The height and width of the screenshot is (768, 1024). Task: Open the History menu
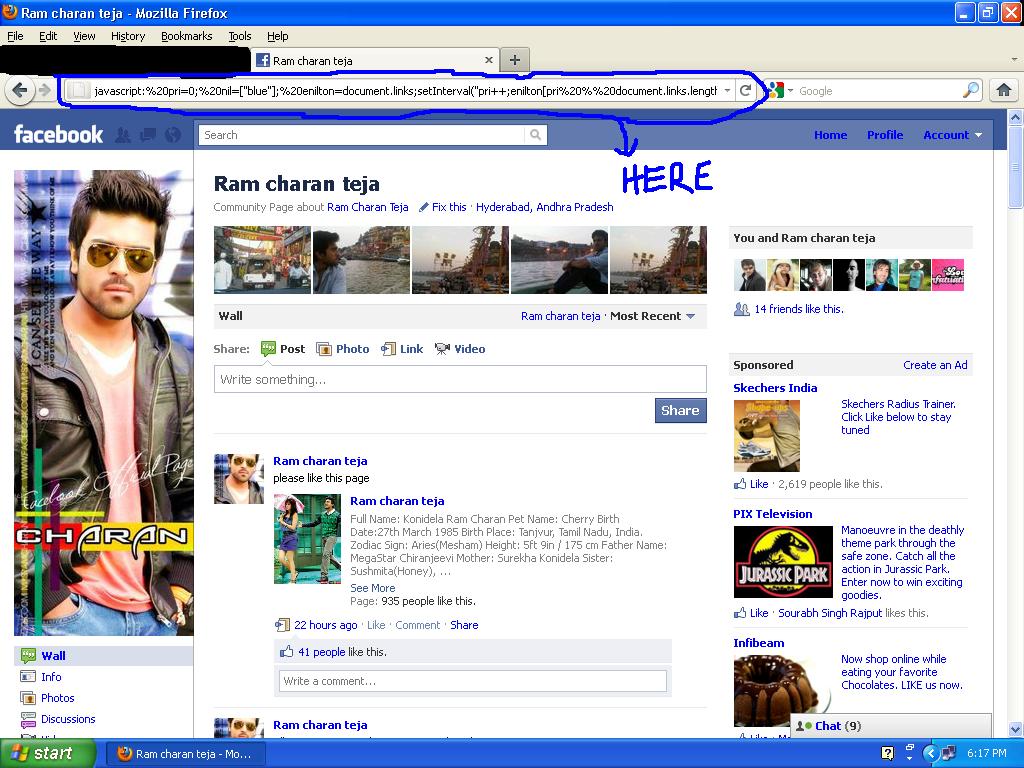click(128, 36)
